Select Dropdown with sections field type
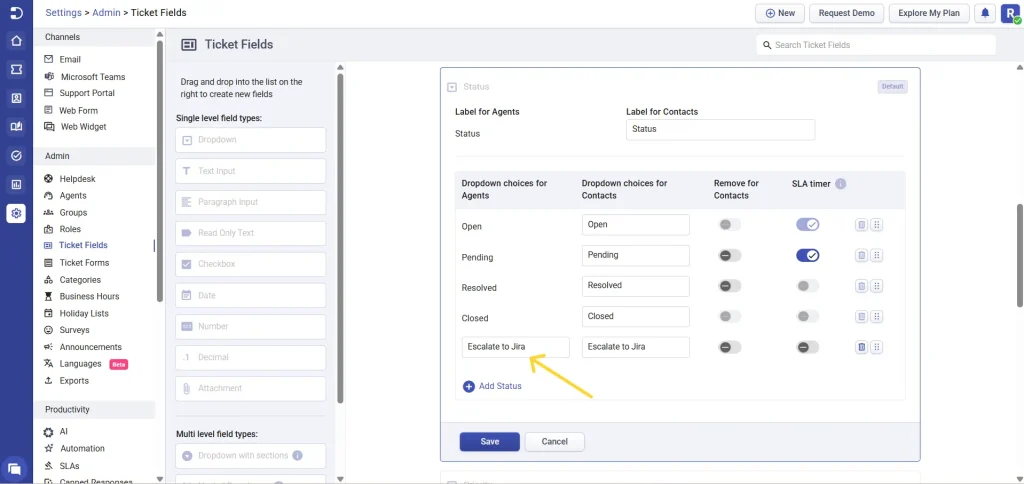This screenshot has width=1024, height=484. point(251,455)
